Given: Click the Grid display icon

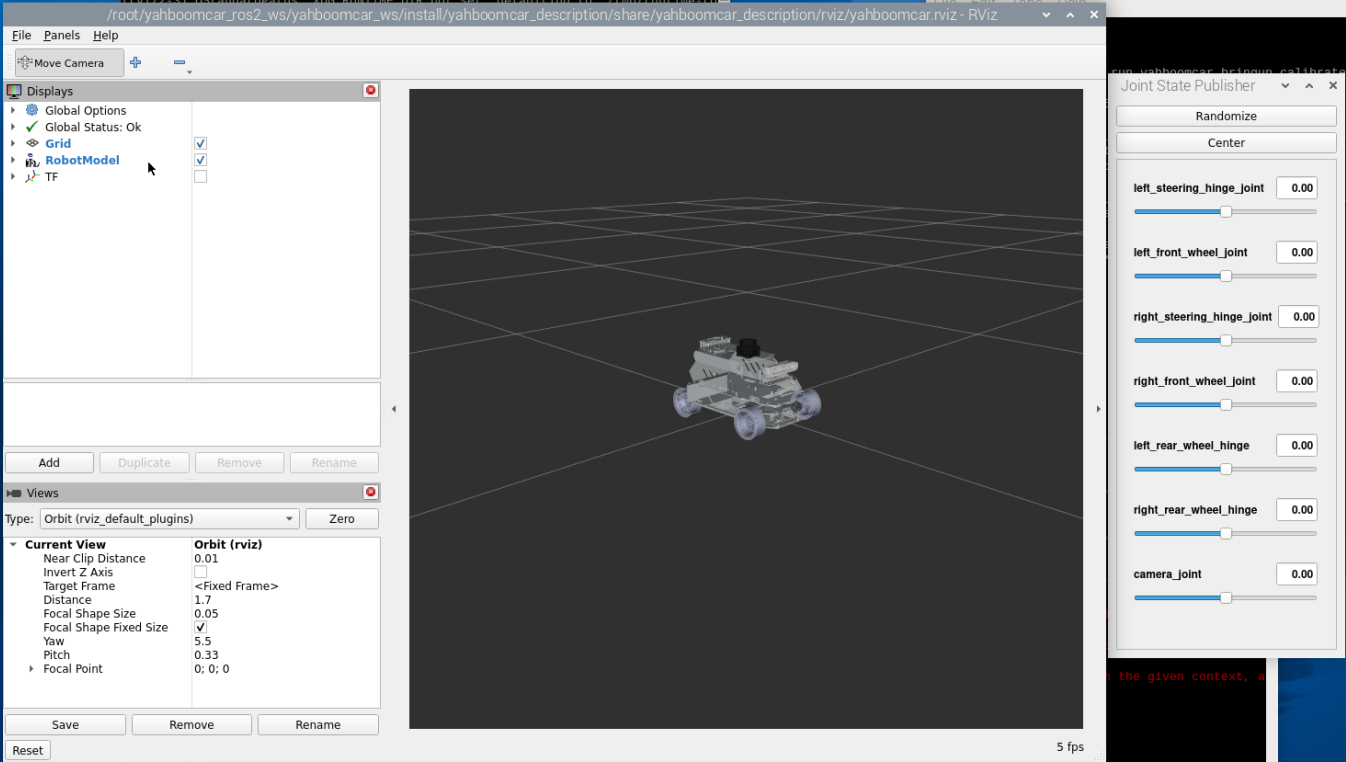Looking at the screenshot, I should [32, 143].
